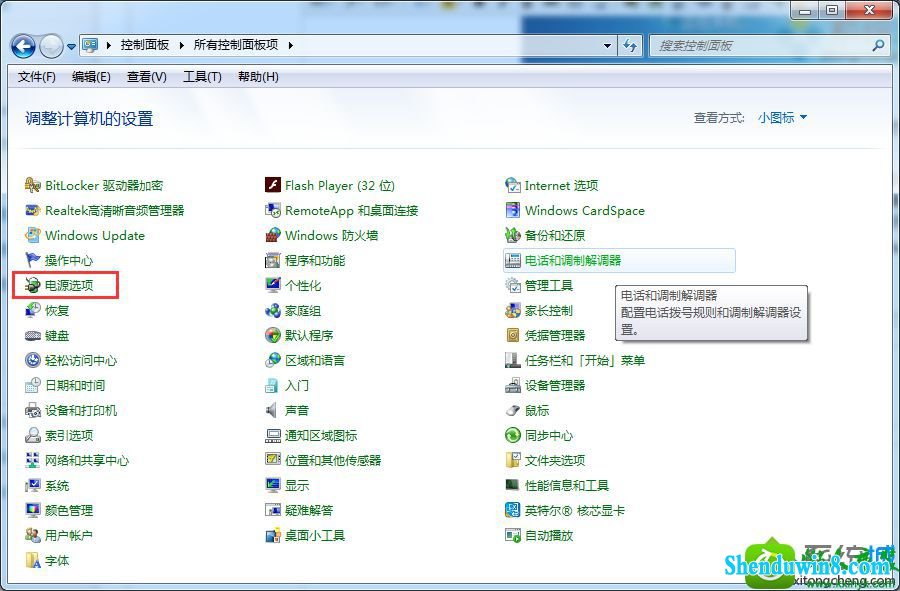Click the 默认程序 icon

coord(273,336)
